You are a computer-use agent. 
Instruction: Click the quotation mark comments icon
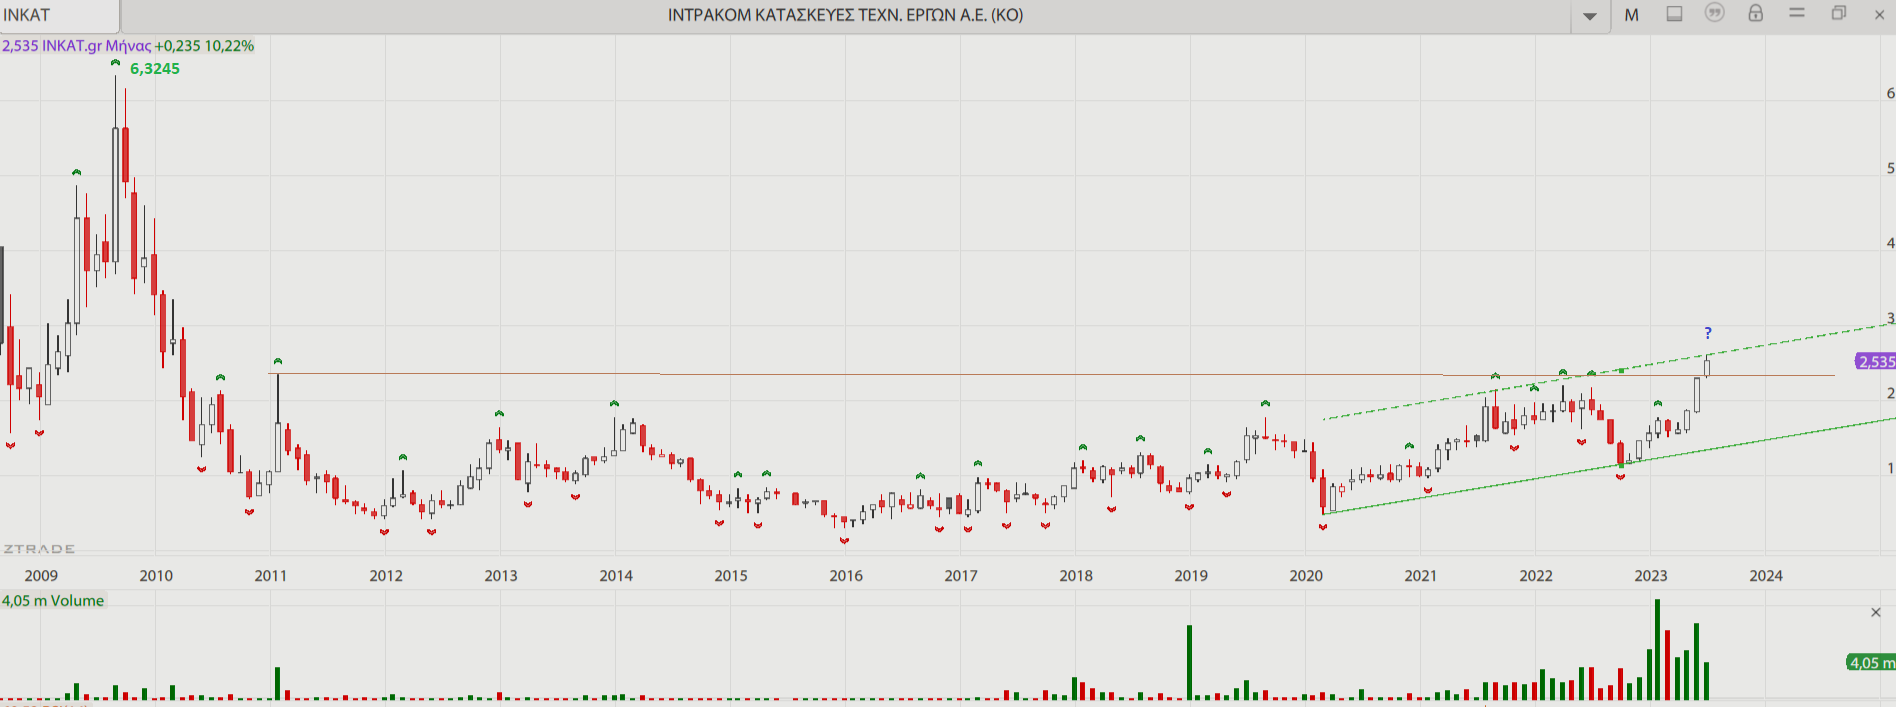(1715, 13)
